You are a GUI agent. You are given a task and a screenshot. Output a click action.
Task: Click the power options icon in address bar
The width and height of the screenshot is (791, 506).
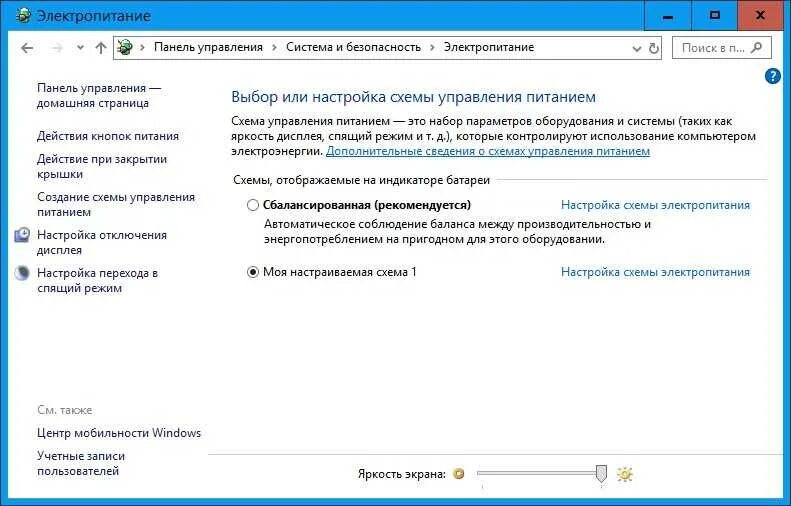(125, 47)
